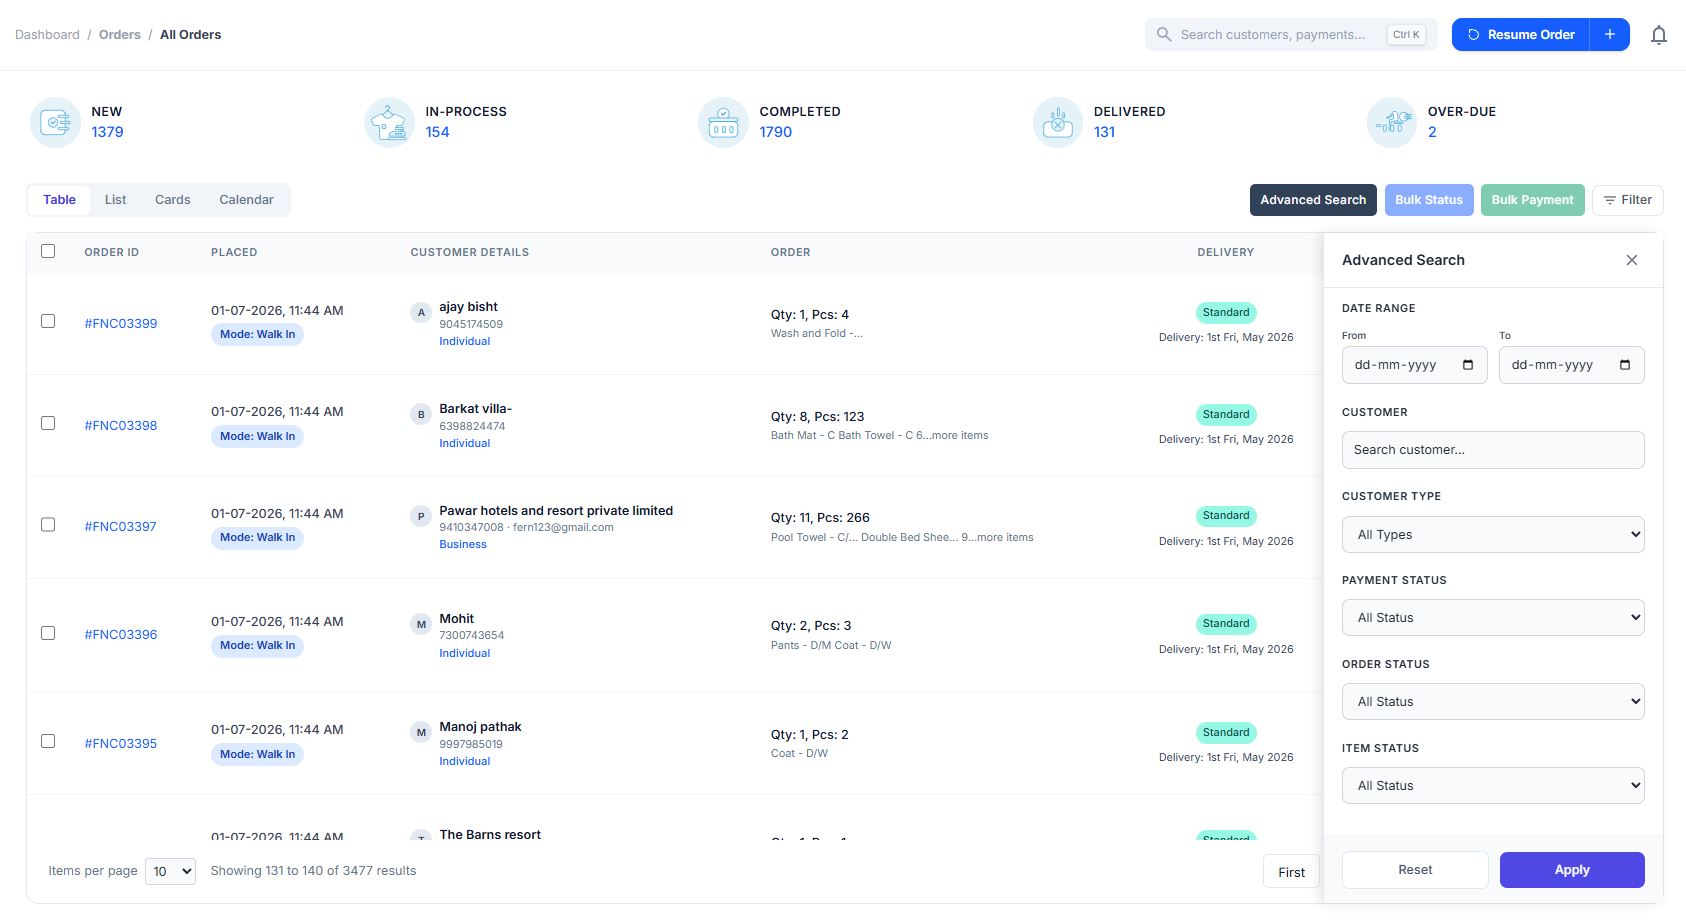Screen dimensions: 1686x923
Task: Open the To date calendar picker
Action: click(x=1625, y=365)
